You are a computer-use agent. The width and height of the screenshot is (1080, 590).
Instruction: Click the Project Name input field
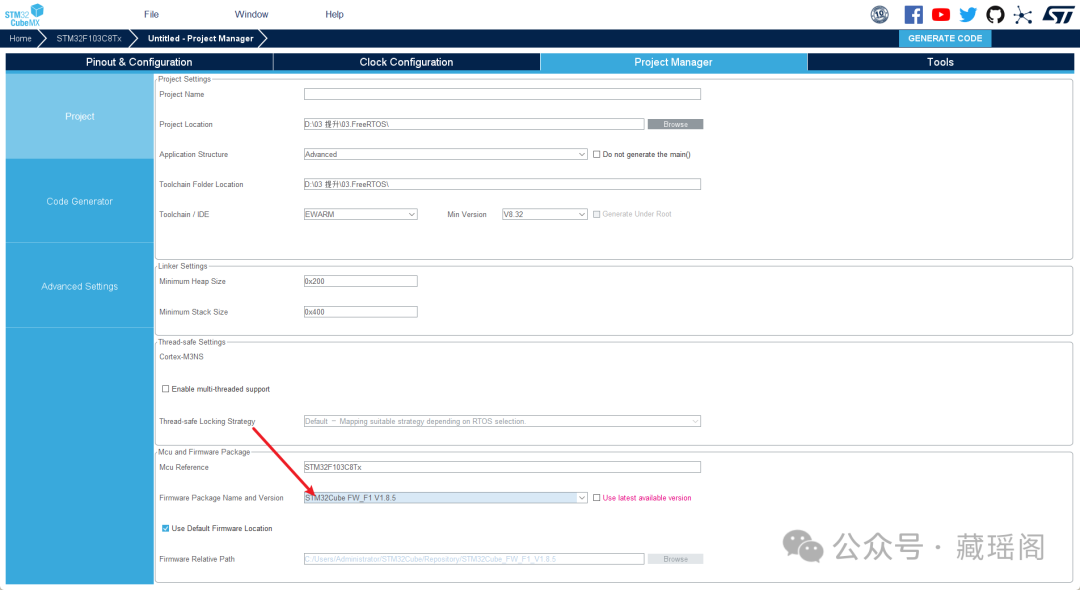502,94
